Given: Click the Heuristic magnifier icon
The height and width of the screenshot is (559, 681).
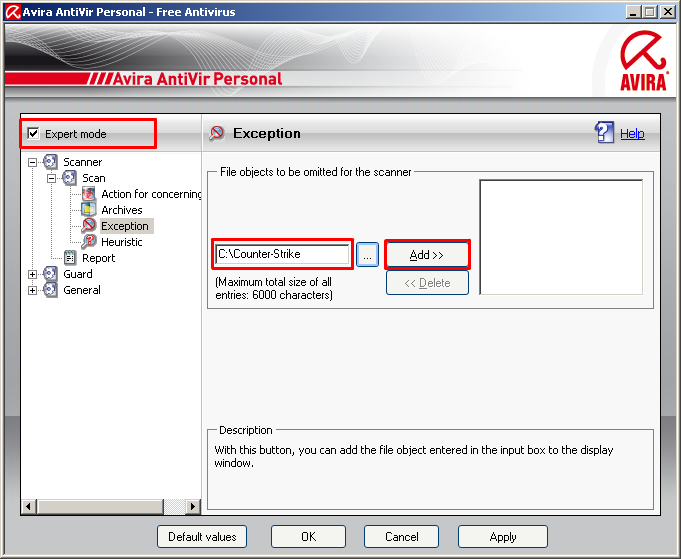Looking at the screenshot, I should point(89,241).
